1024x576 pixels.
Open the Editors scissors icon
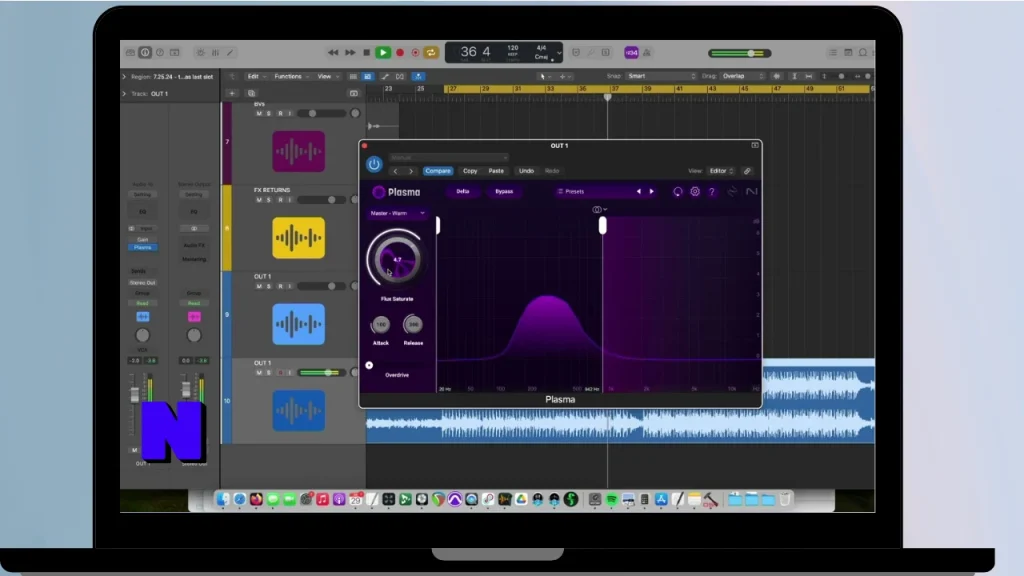pyautogui.click(x=230, y=52)
